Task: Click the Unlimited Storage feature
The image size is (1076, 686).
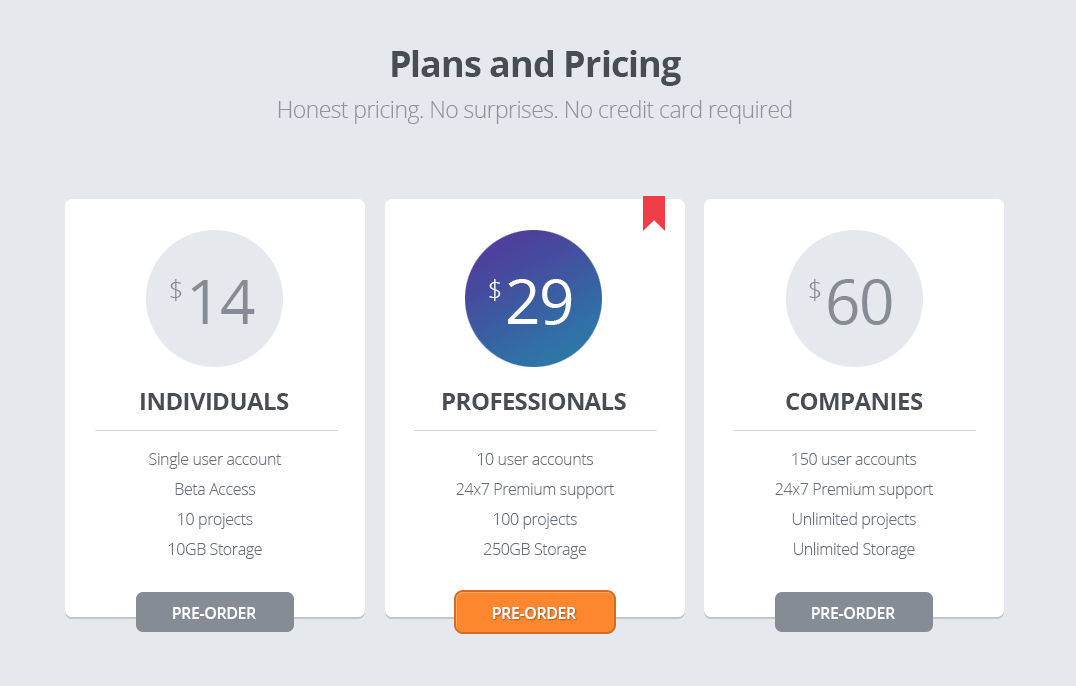Action: pyautogui.click(x=853, y=549)
